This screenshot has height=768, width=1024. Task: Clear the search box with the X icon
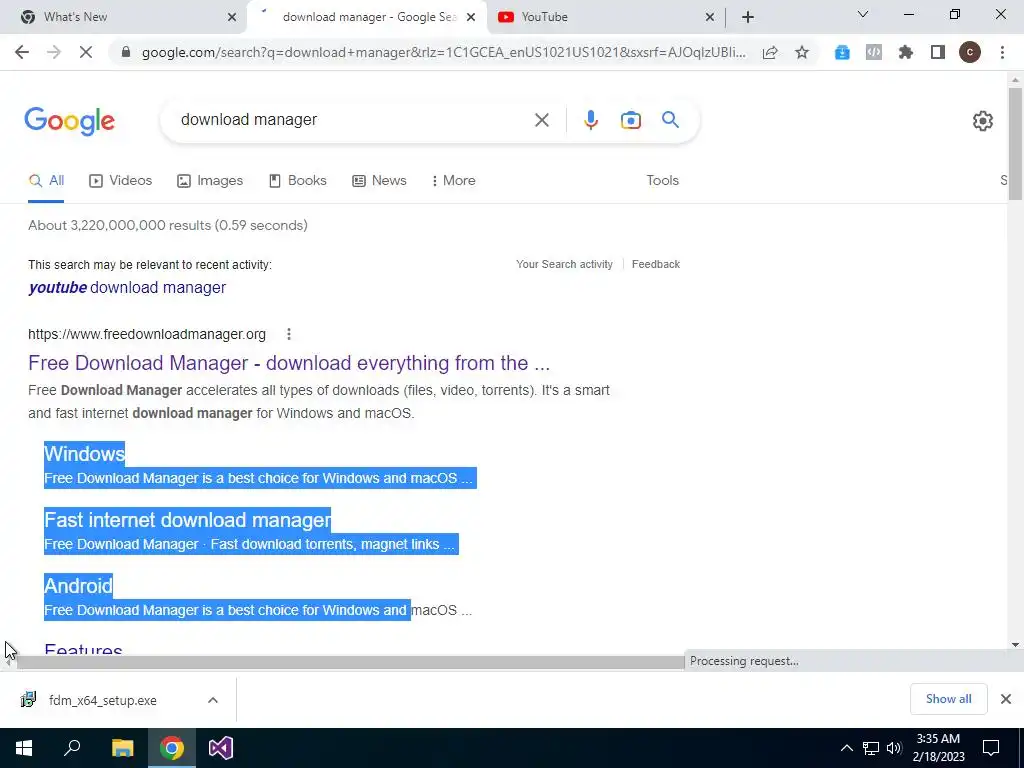541,120
